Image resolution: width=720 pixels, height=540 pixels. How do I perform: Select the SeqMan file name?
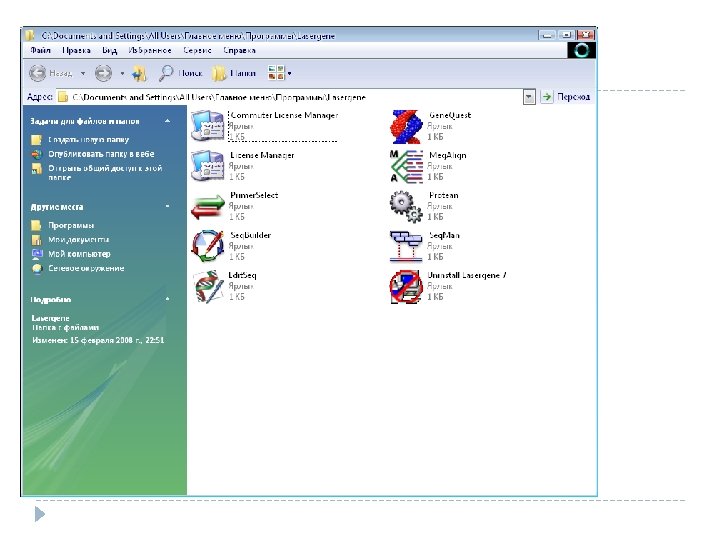click(x=444, y=235)
